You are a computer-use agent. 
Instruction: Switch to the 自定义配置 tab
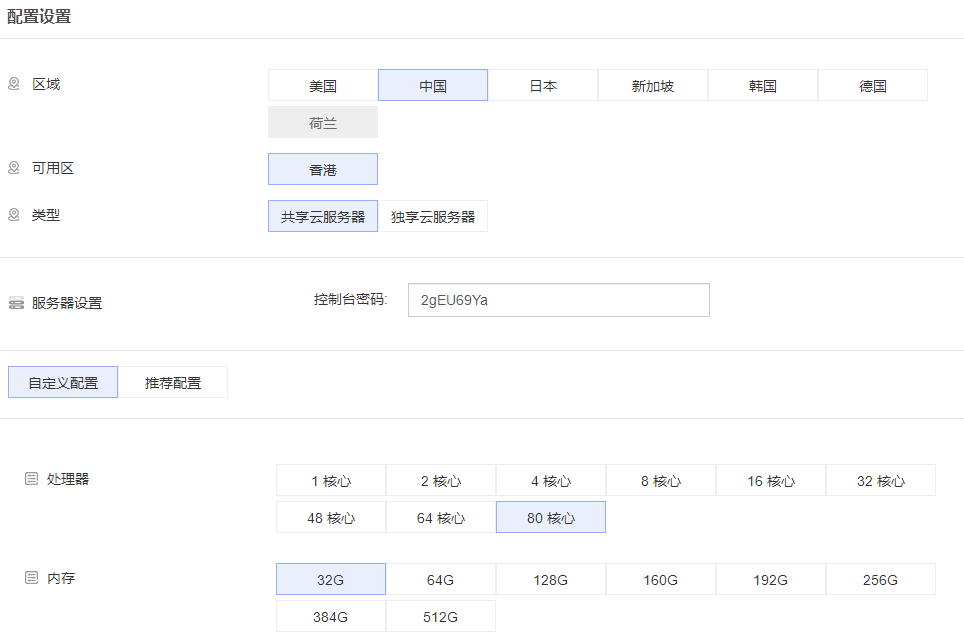[63, 383]
